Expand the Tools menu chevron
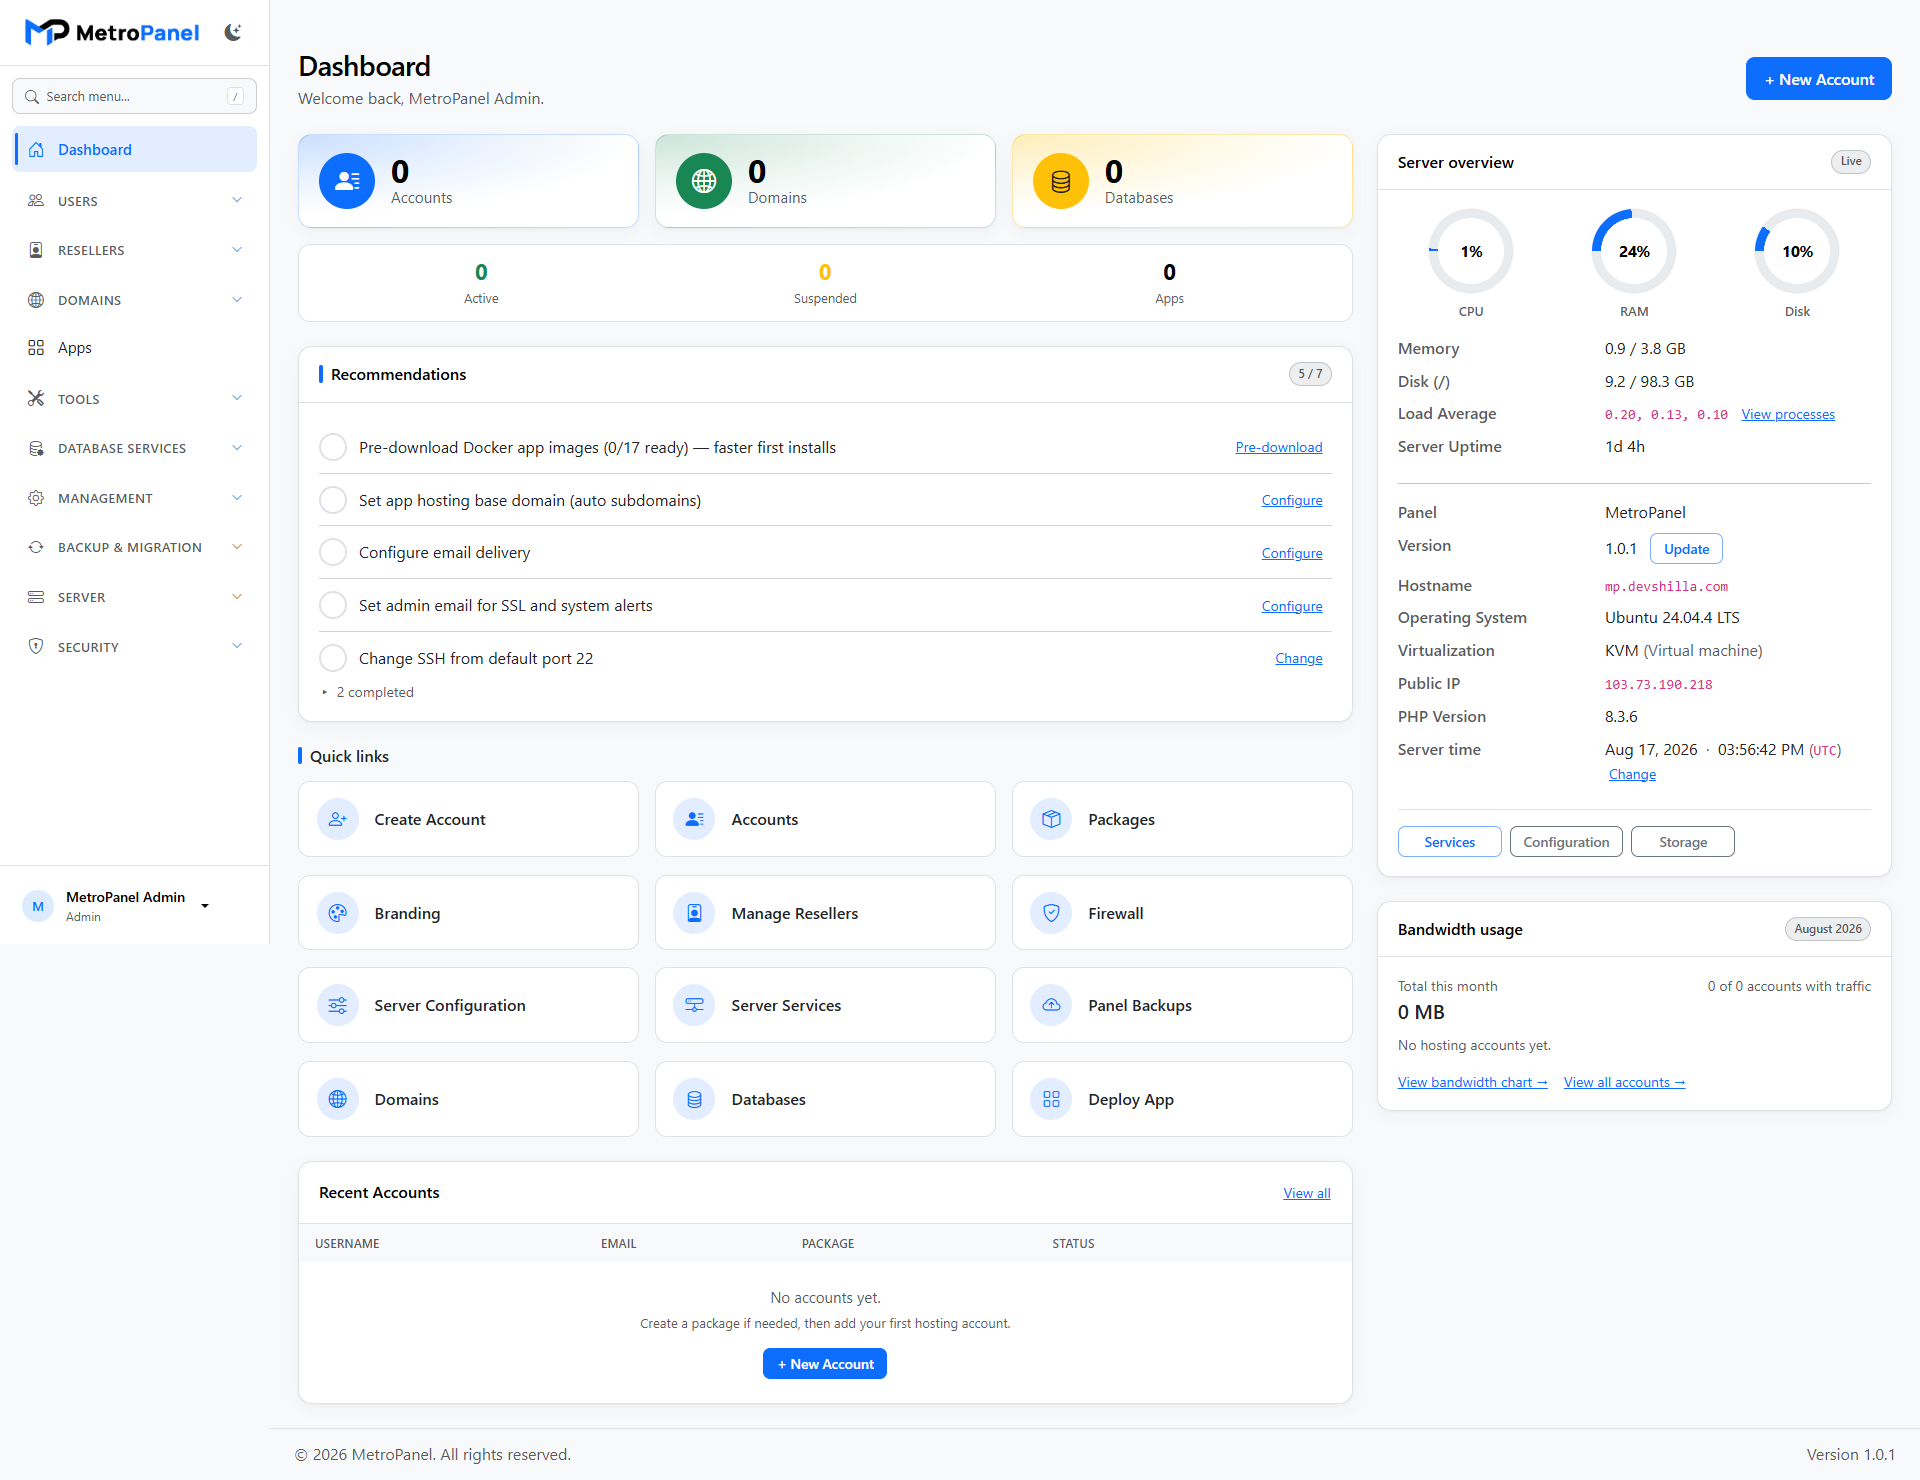 coord(237,398)
